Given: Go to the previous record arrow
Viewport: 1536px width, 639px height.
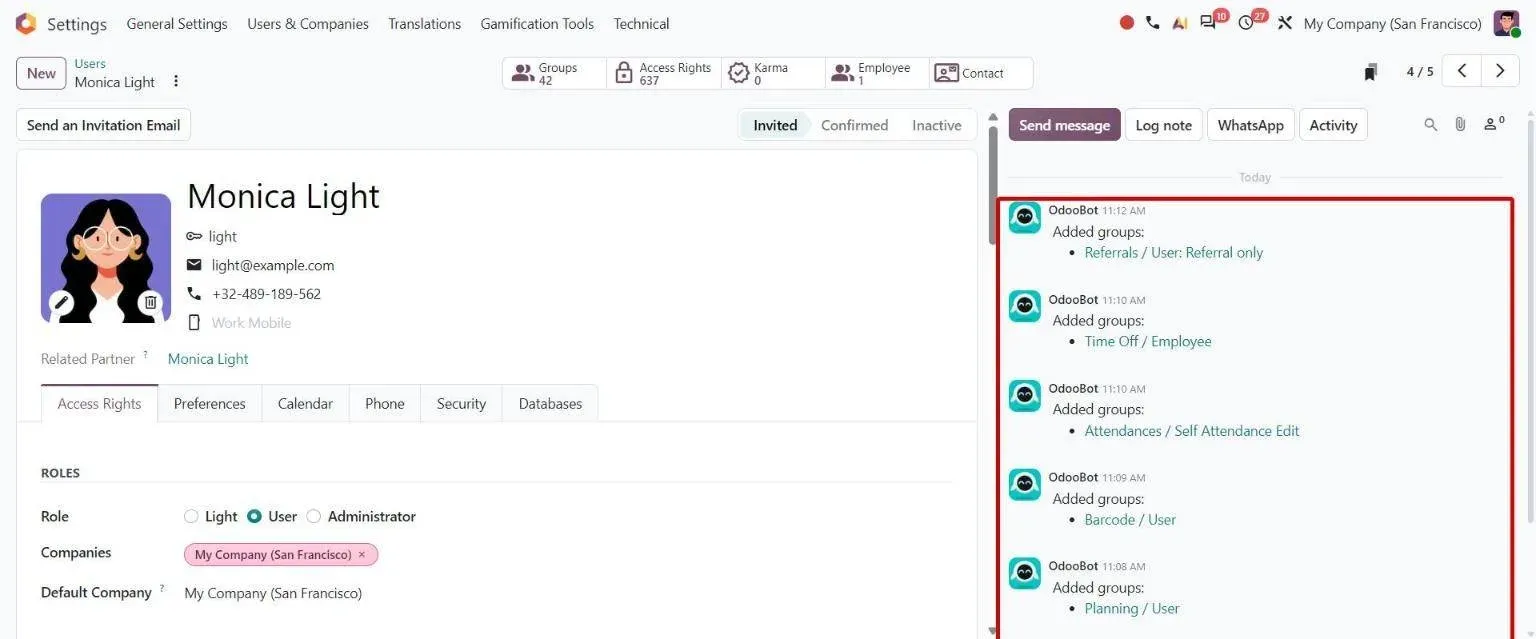Looking at the screenshot, I should [1462, 71].
